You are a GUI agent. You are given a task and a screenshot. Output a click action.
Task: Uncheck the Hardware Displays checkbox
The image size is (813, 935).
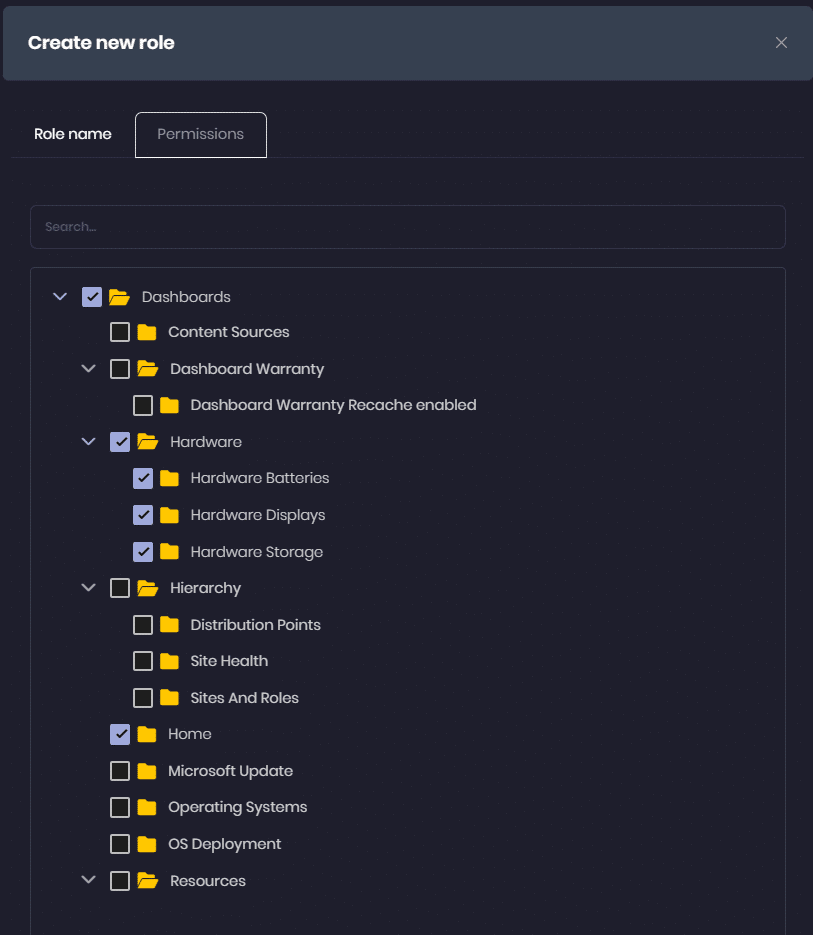143,515
